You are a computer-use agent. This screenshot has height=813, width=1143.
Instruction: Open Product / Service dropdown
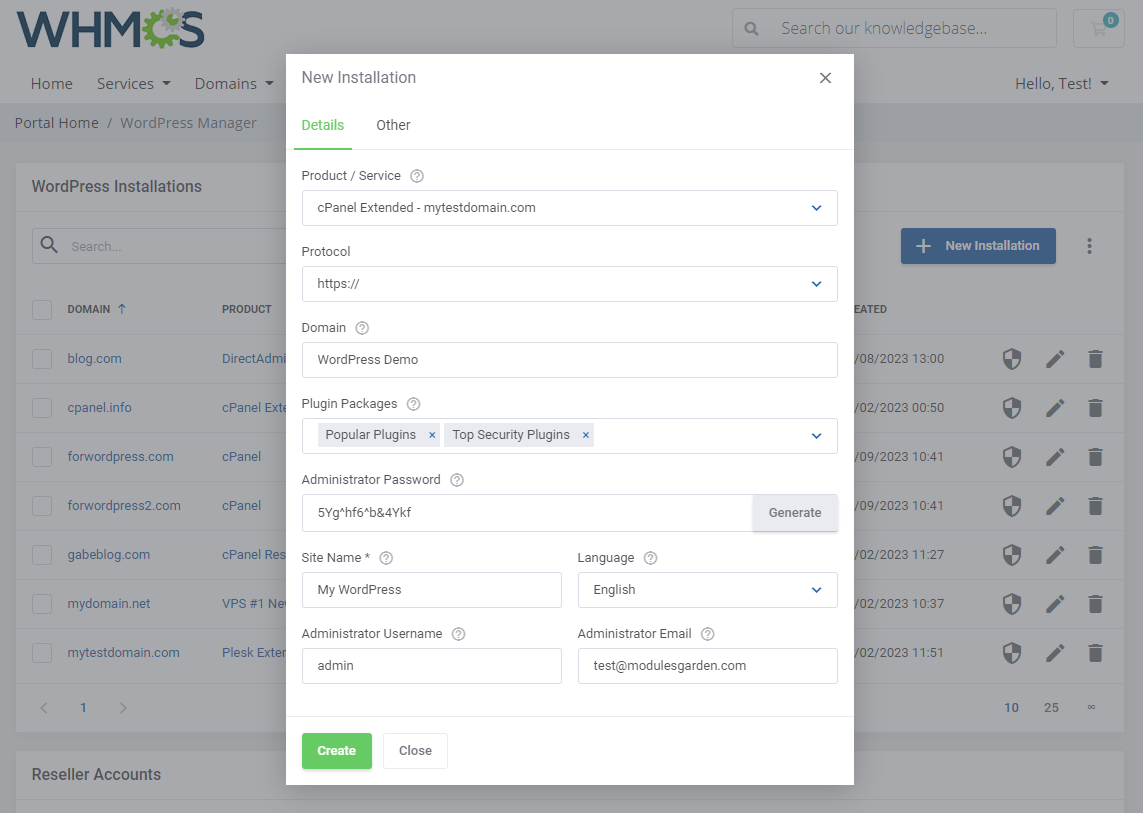click(569, 208)
